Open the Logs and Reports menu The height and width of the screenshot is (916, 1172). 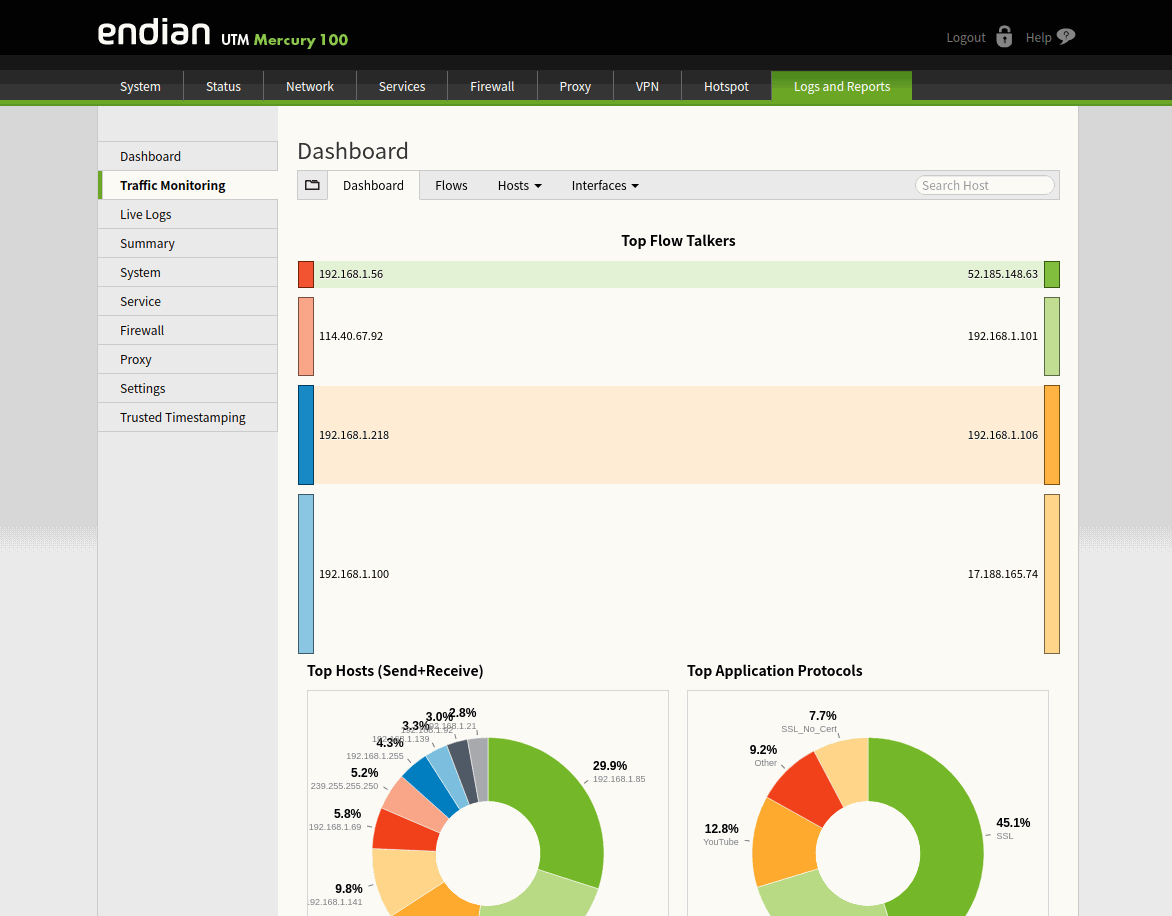pyautogui.click(x=842, y=86)
